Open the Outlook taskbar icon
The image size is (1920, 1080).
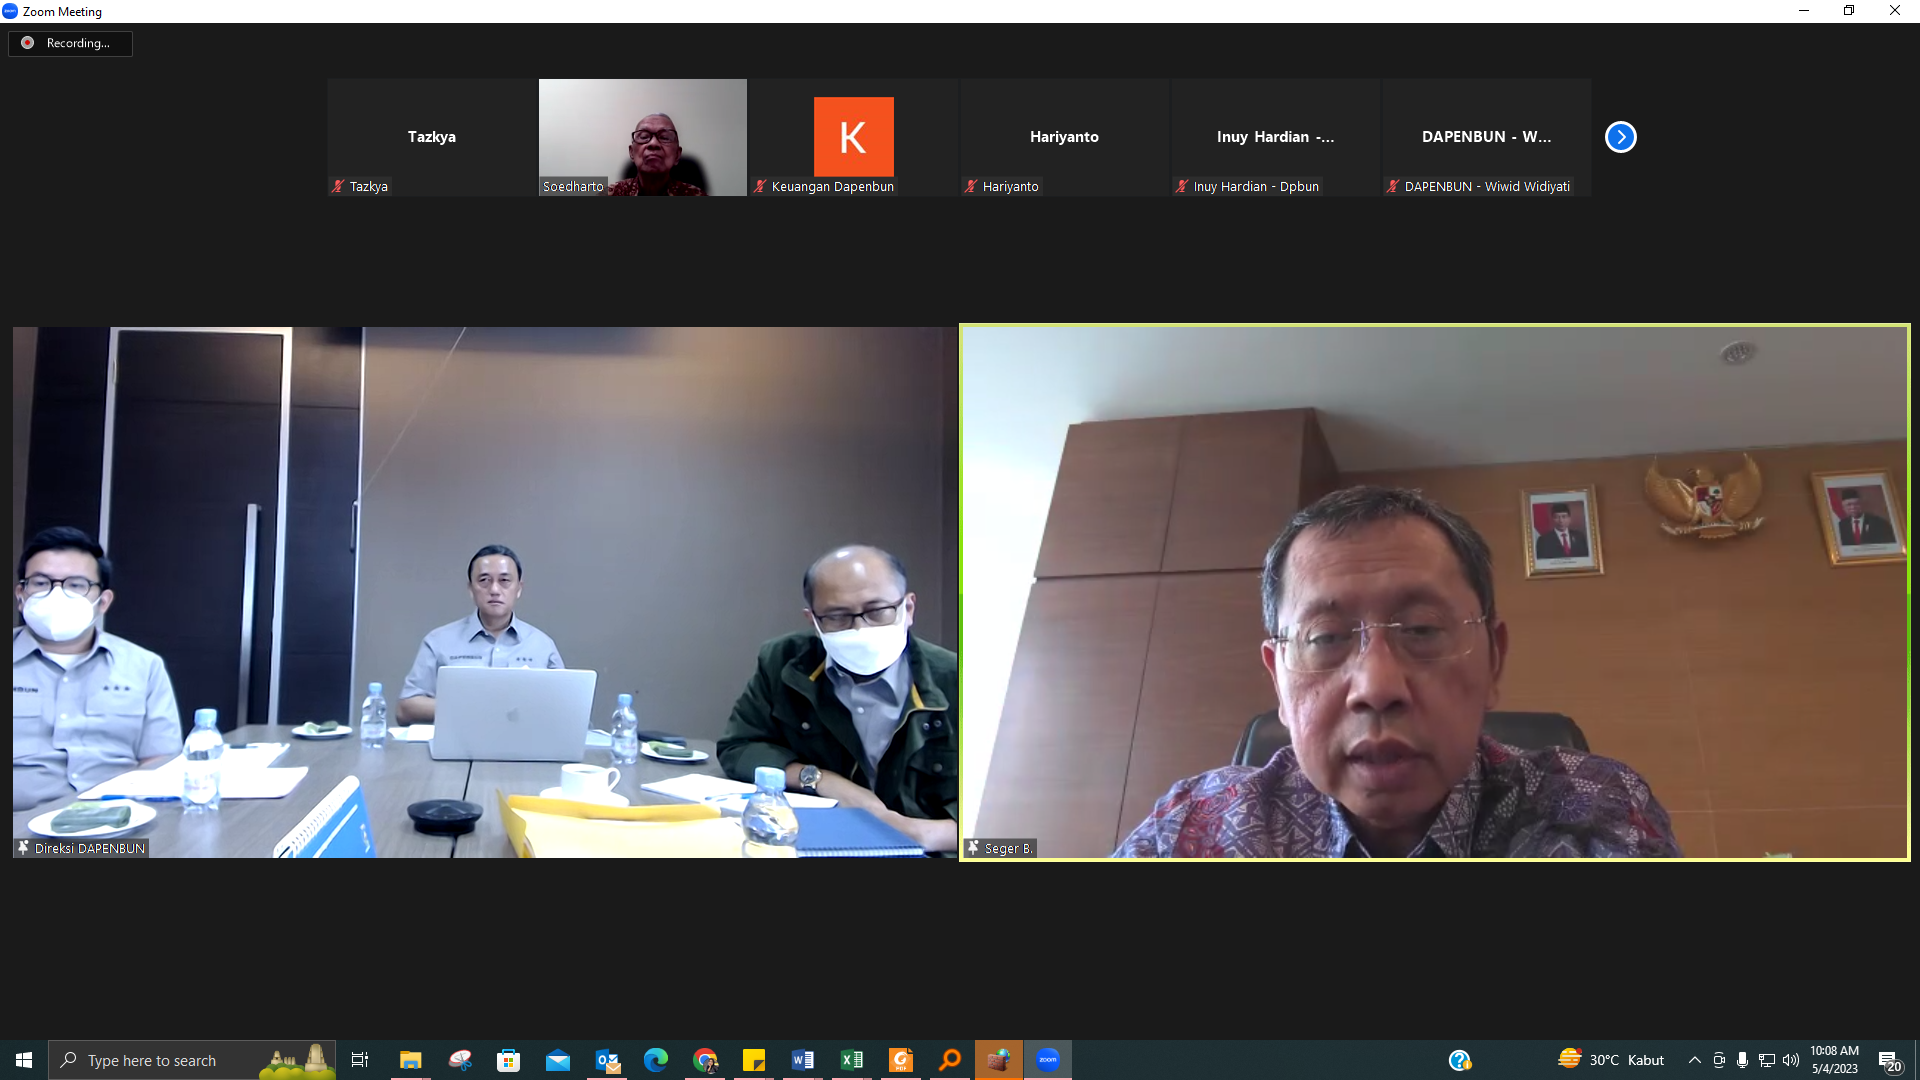pyautogui.click(x=607, y=1060)
